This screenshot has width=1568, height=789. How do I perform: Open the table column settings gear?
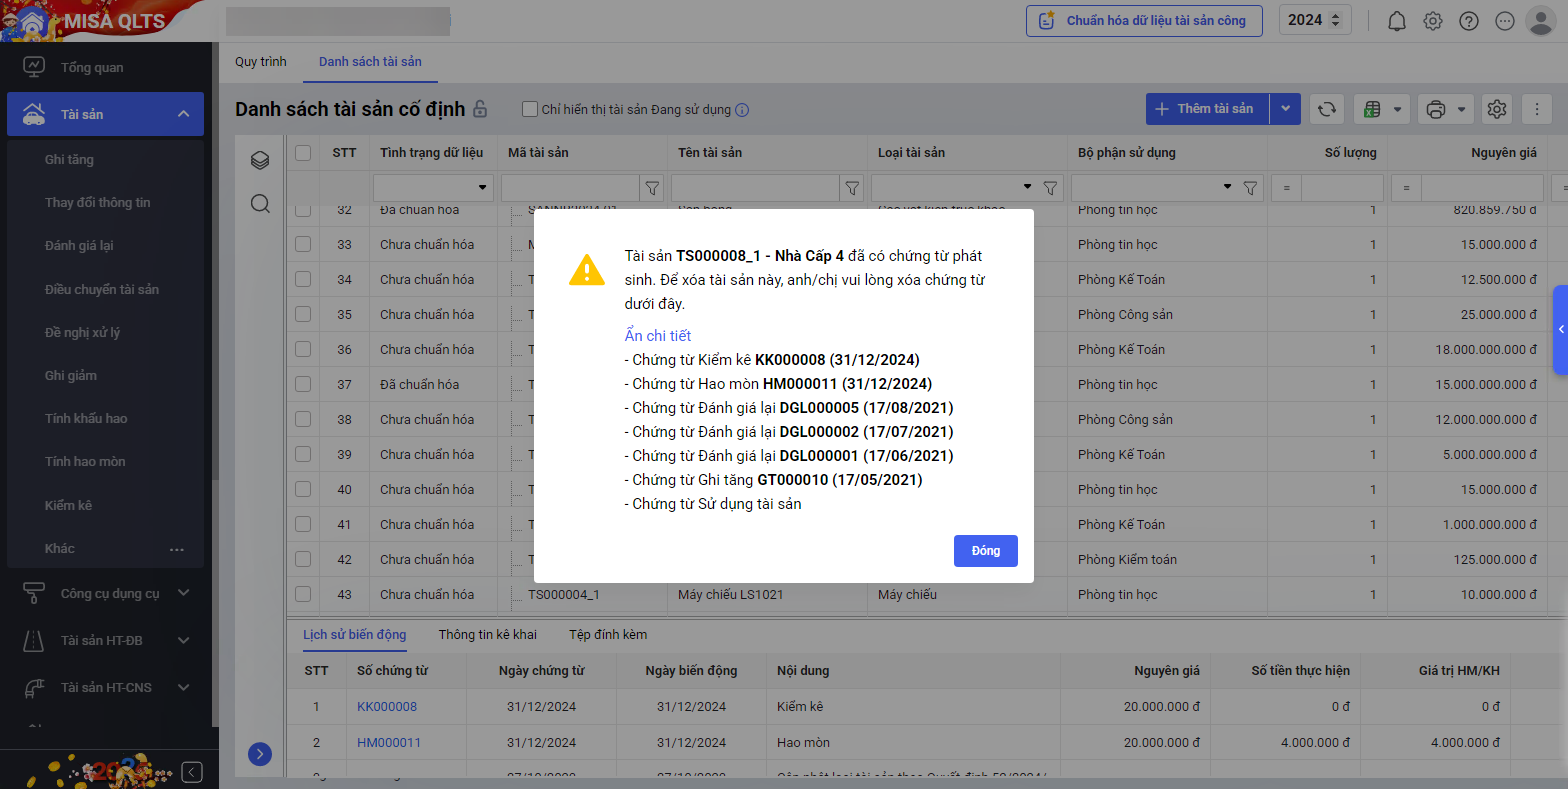pos(1497,109)
